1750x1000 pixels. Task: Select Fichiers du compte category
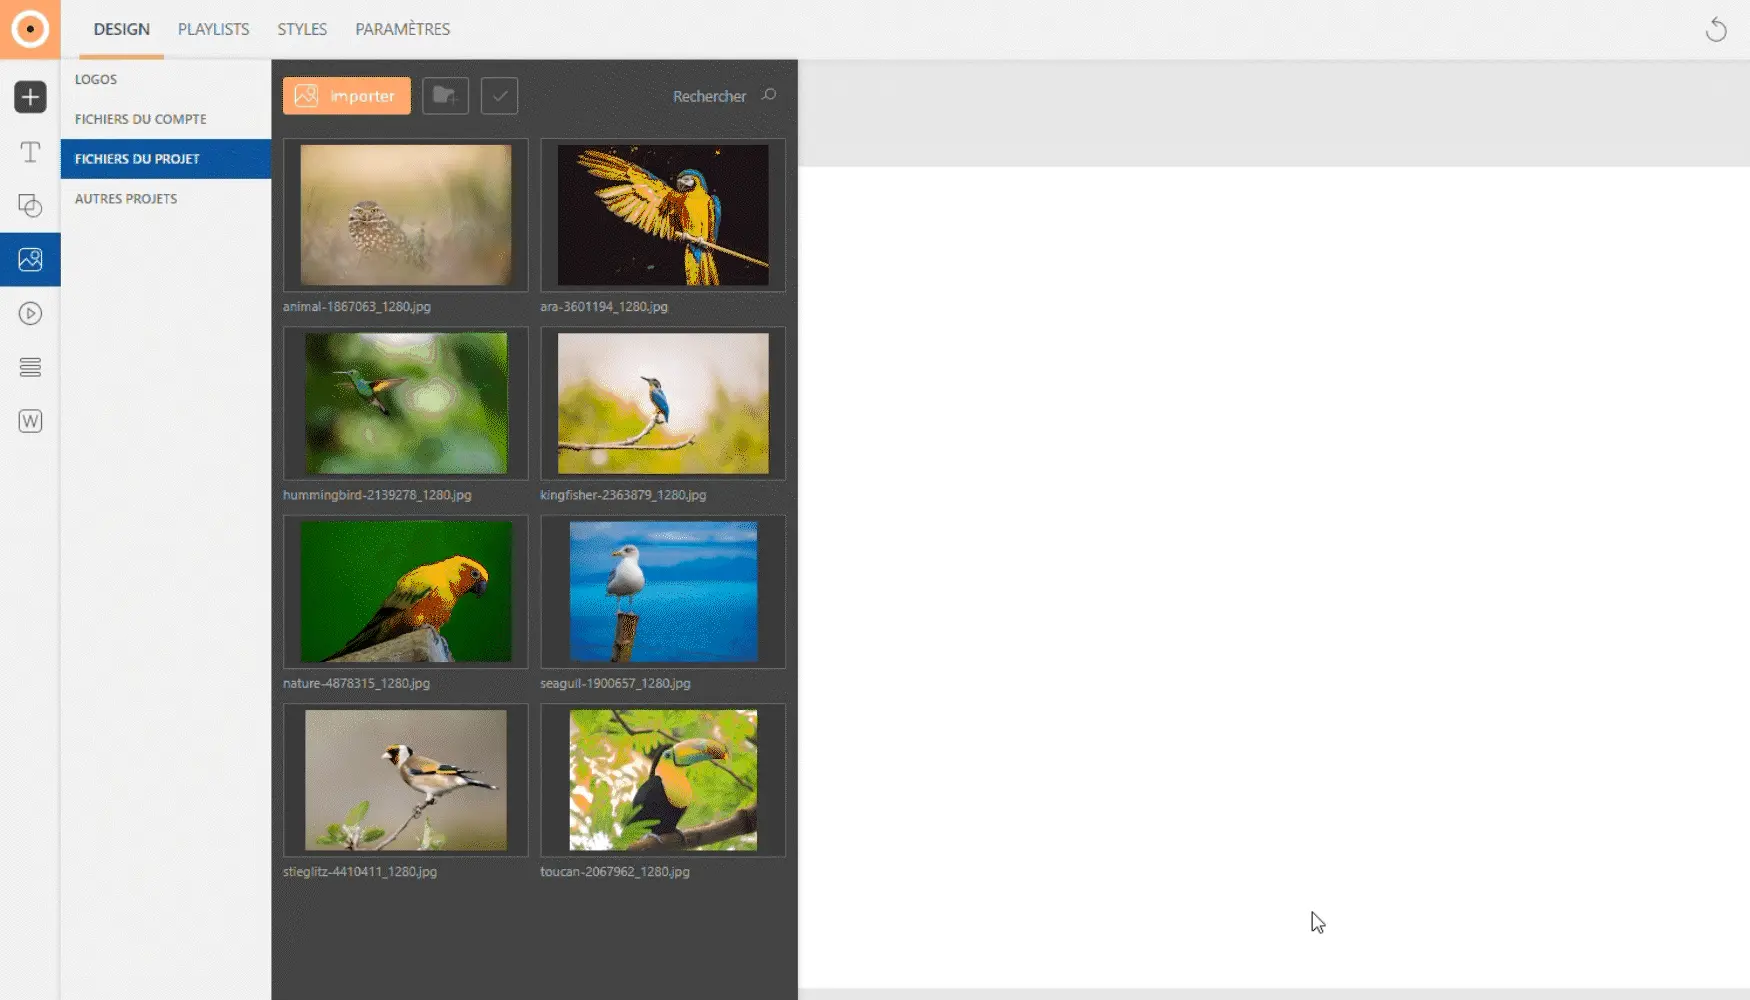140,119
